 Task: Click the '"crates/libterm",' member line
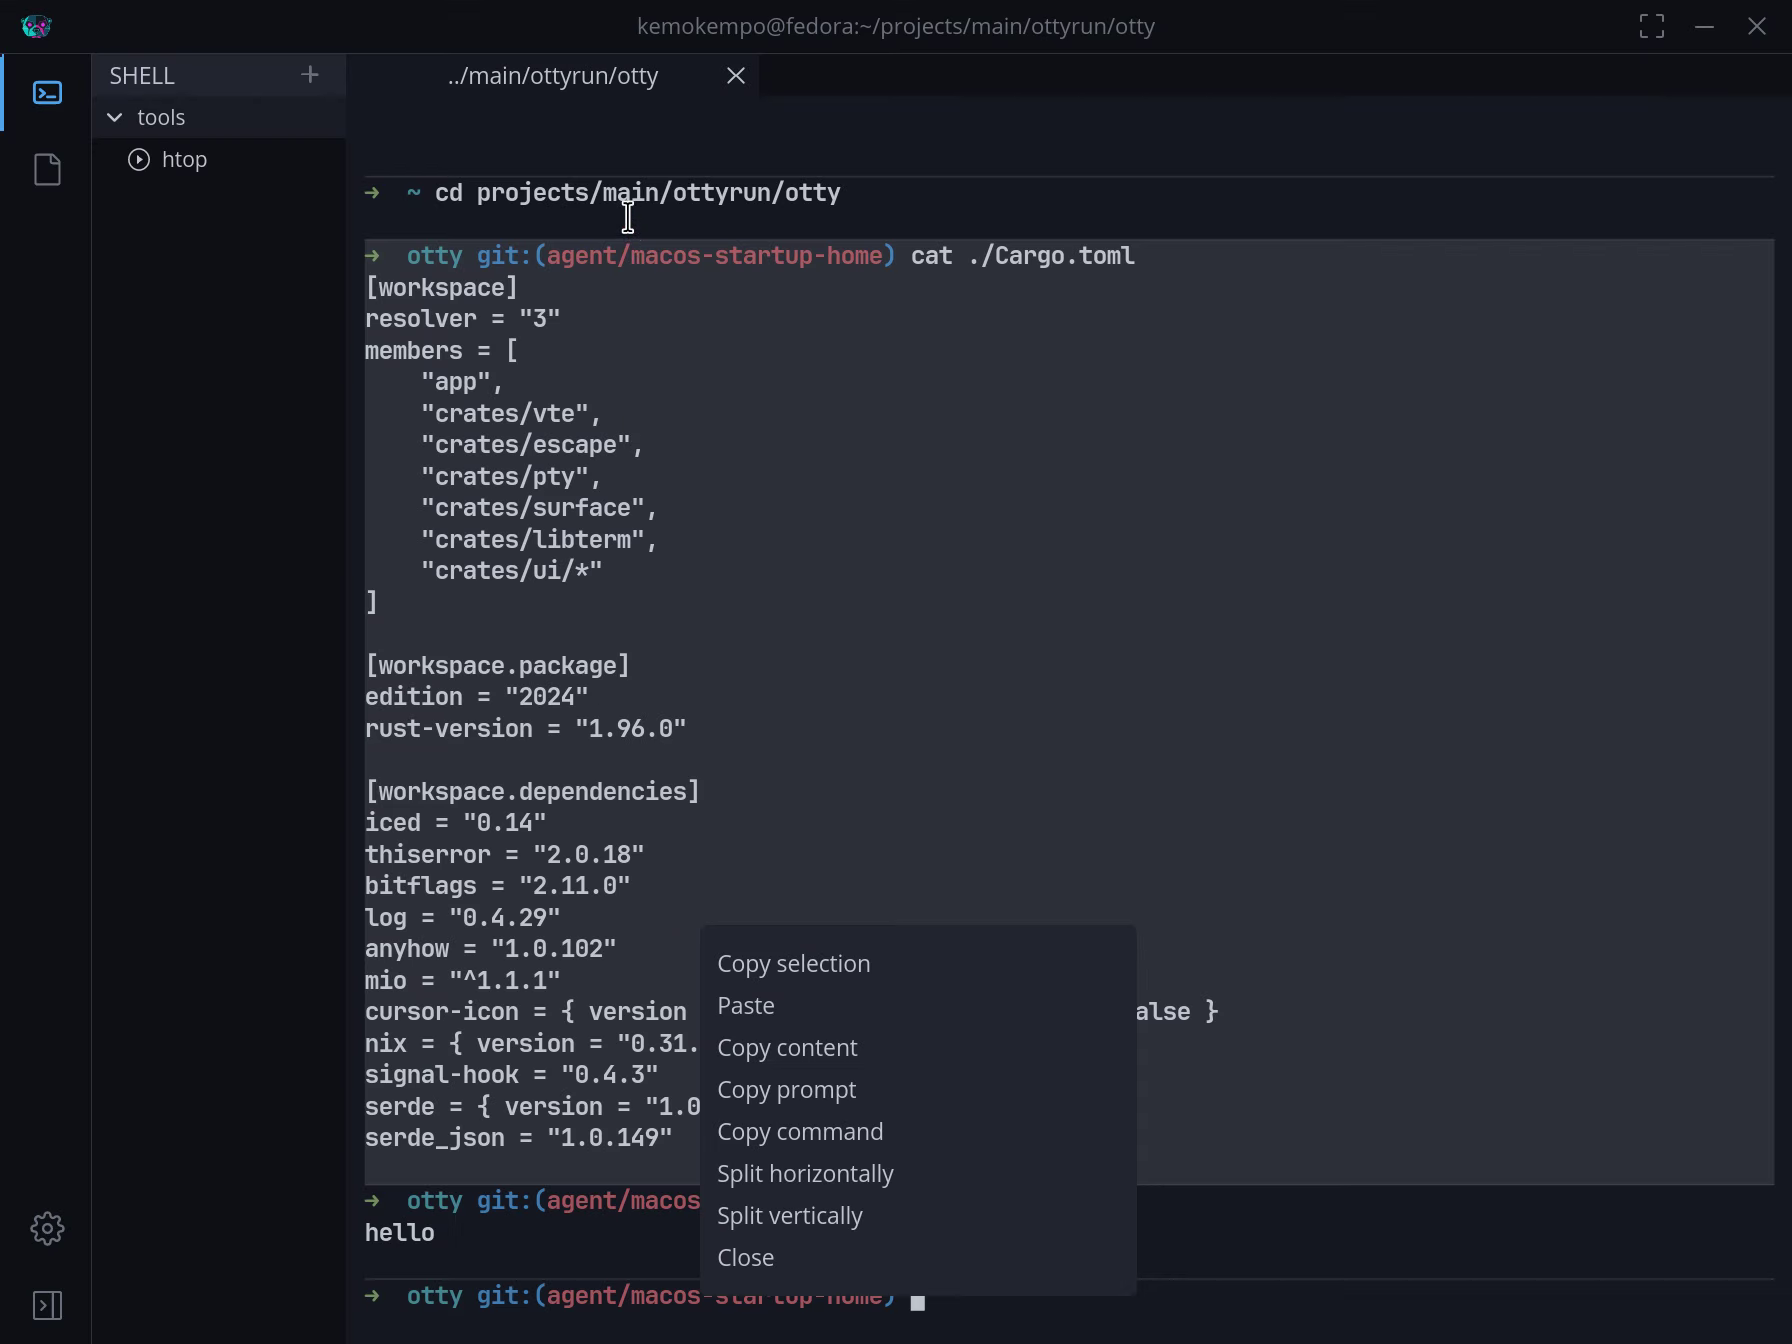(x=539, y=540)
